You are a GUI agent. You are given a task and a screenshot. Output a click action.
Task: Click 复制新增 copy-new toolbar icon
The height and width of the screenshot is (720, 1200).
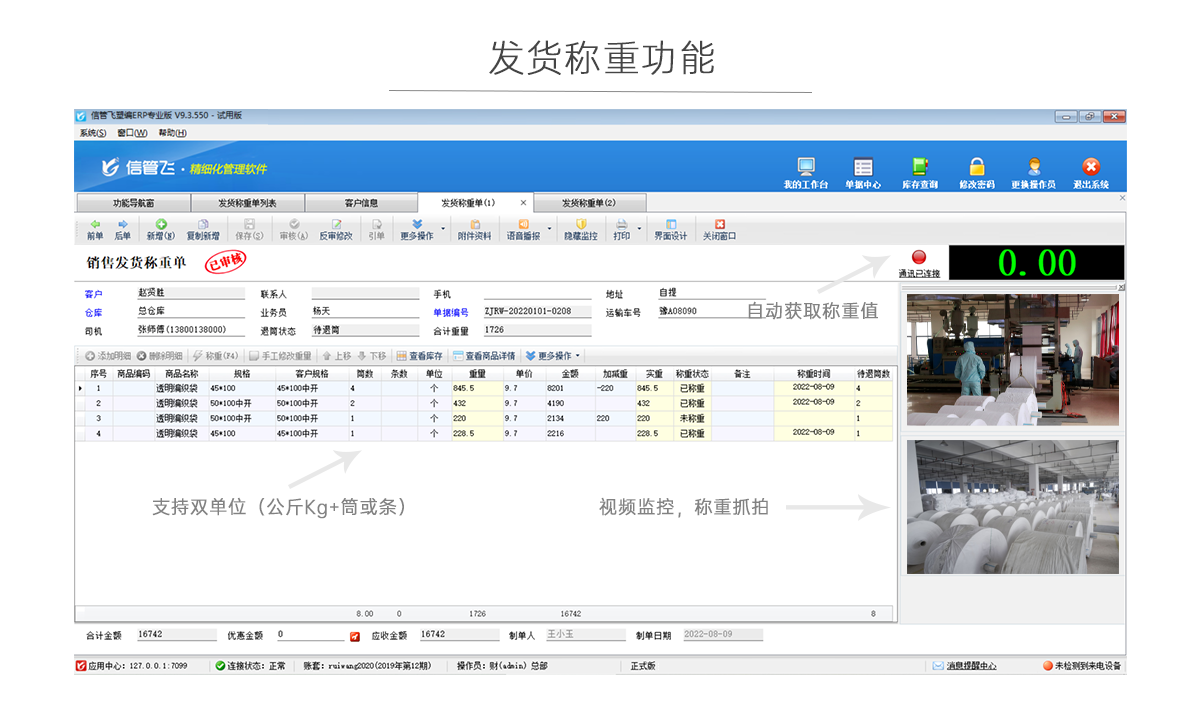(x=203, y=229)
